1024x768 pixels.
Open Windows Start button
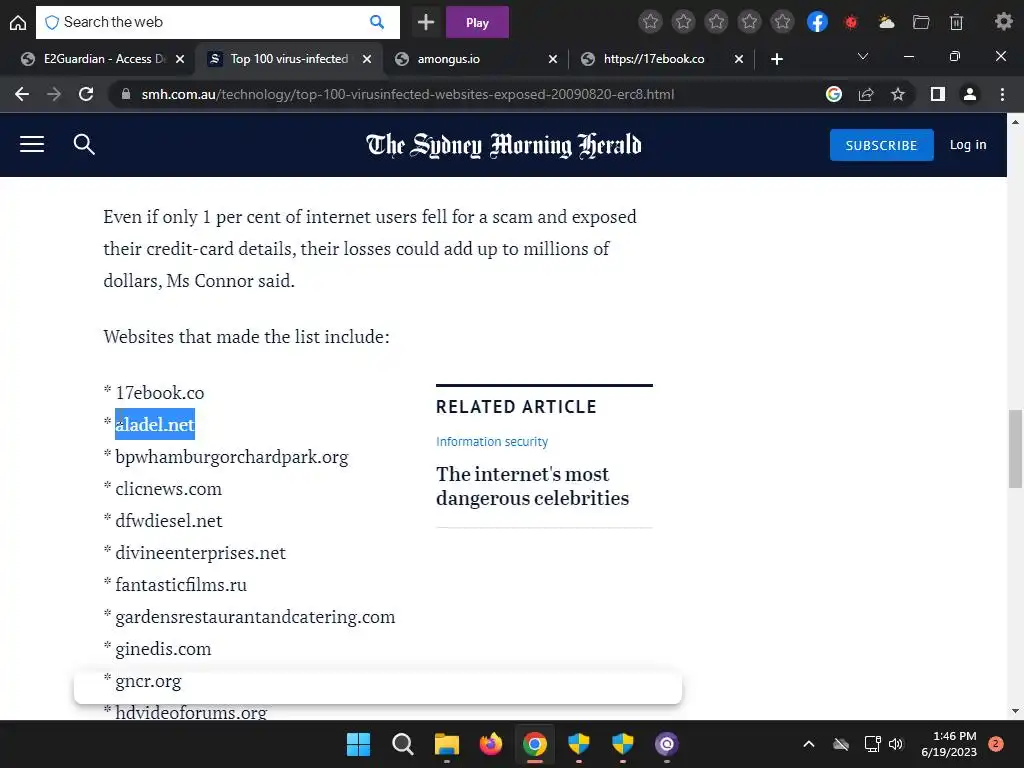(x=359, y=744)
